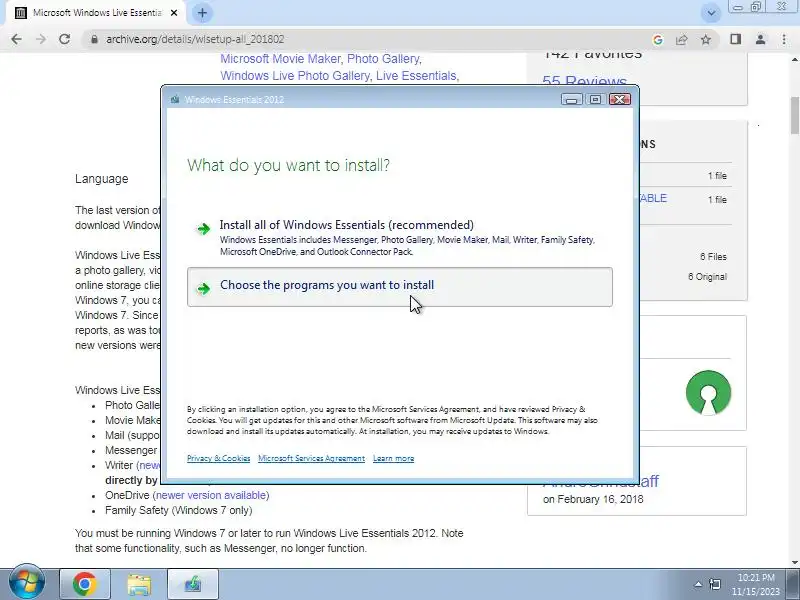The height and width of the screenshot is (600, 800).
Task: Go back to the previous Chrome page
Action: (16, 39)
